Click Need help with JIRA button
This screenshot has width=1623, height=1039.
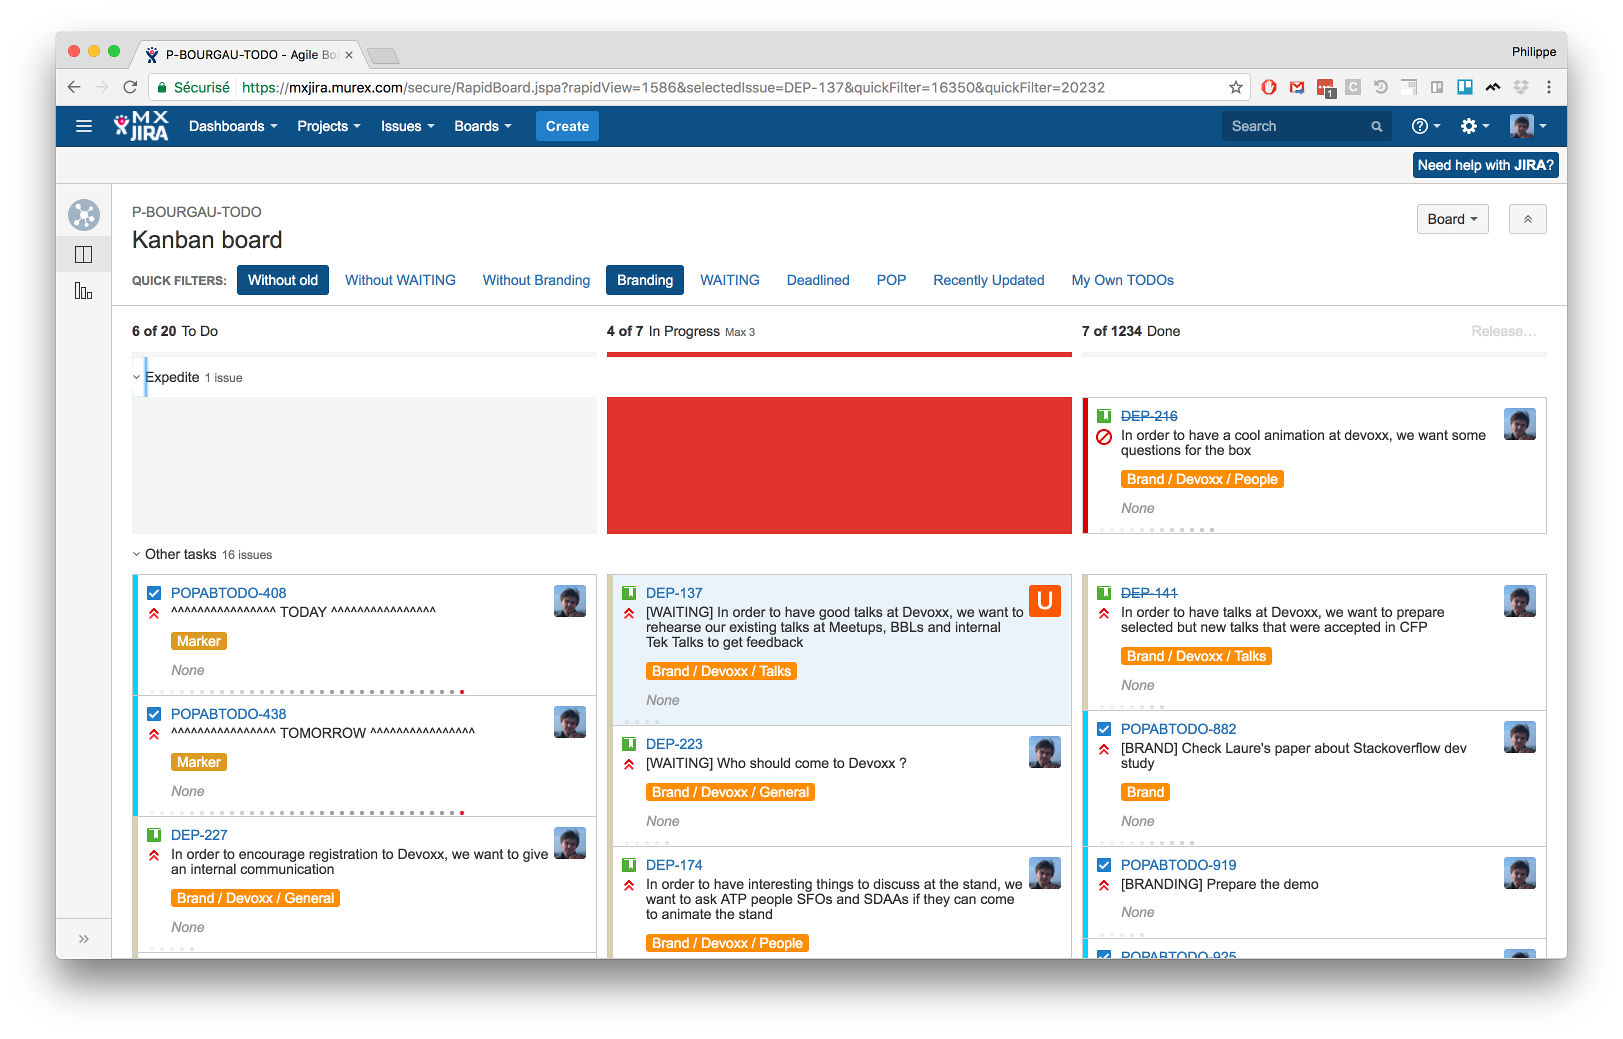[1486, 165]
